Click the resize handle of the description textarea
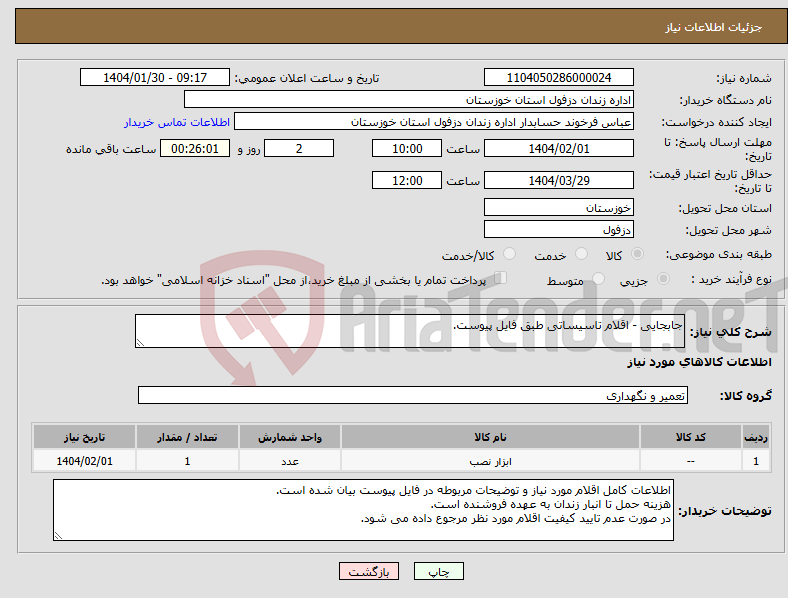Image resolution: width=788 pixels, height=598 pixels. point(140,343)
